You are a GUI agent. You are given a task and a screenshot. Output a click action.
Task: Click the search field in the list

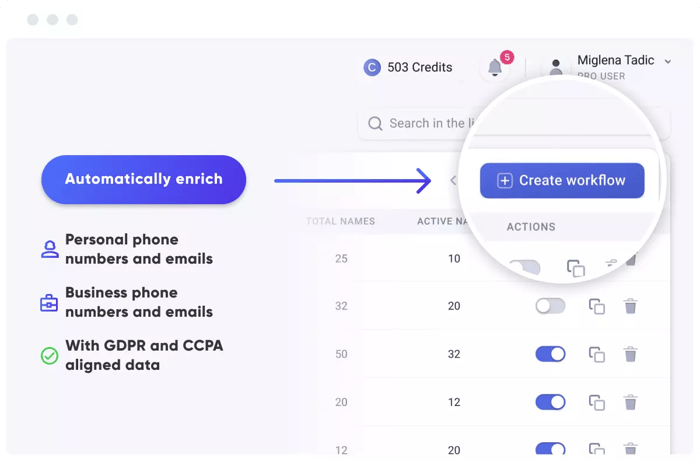[x=420, y=123]
